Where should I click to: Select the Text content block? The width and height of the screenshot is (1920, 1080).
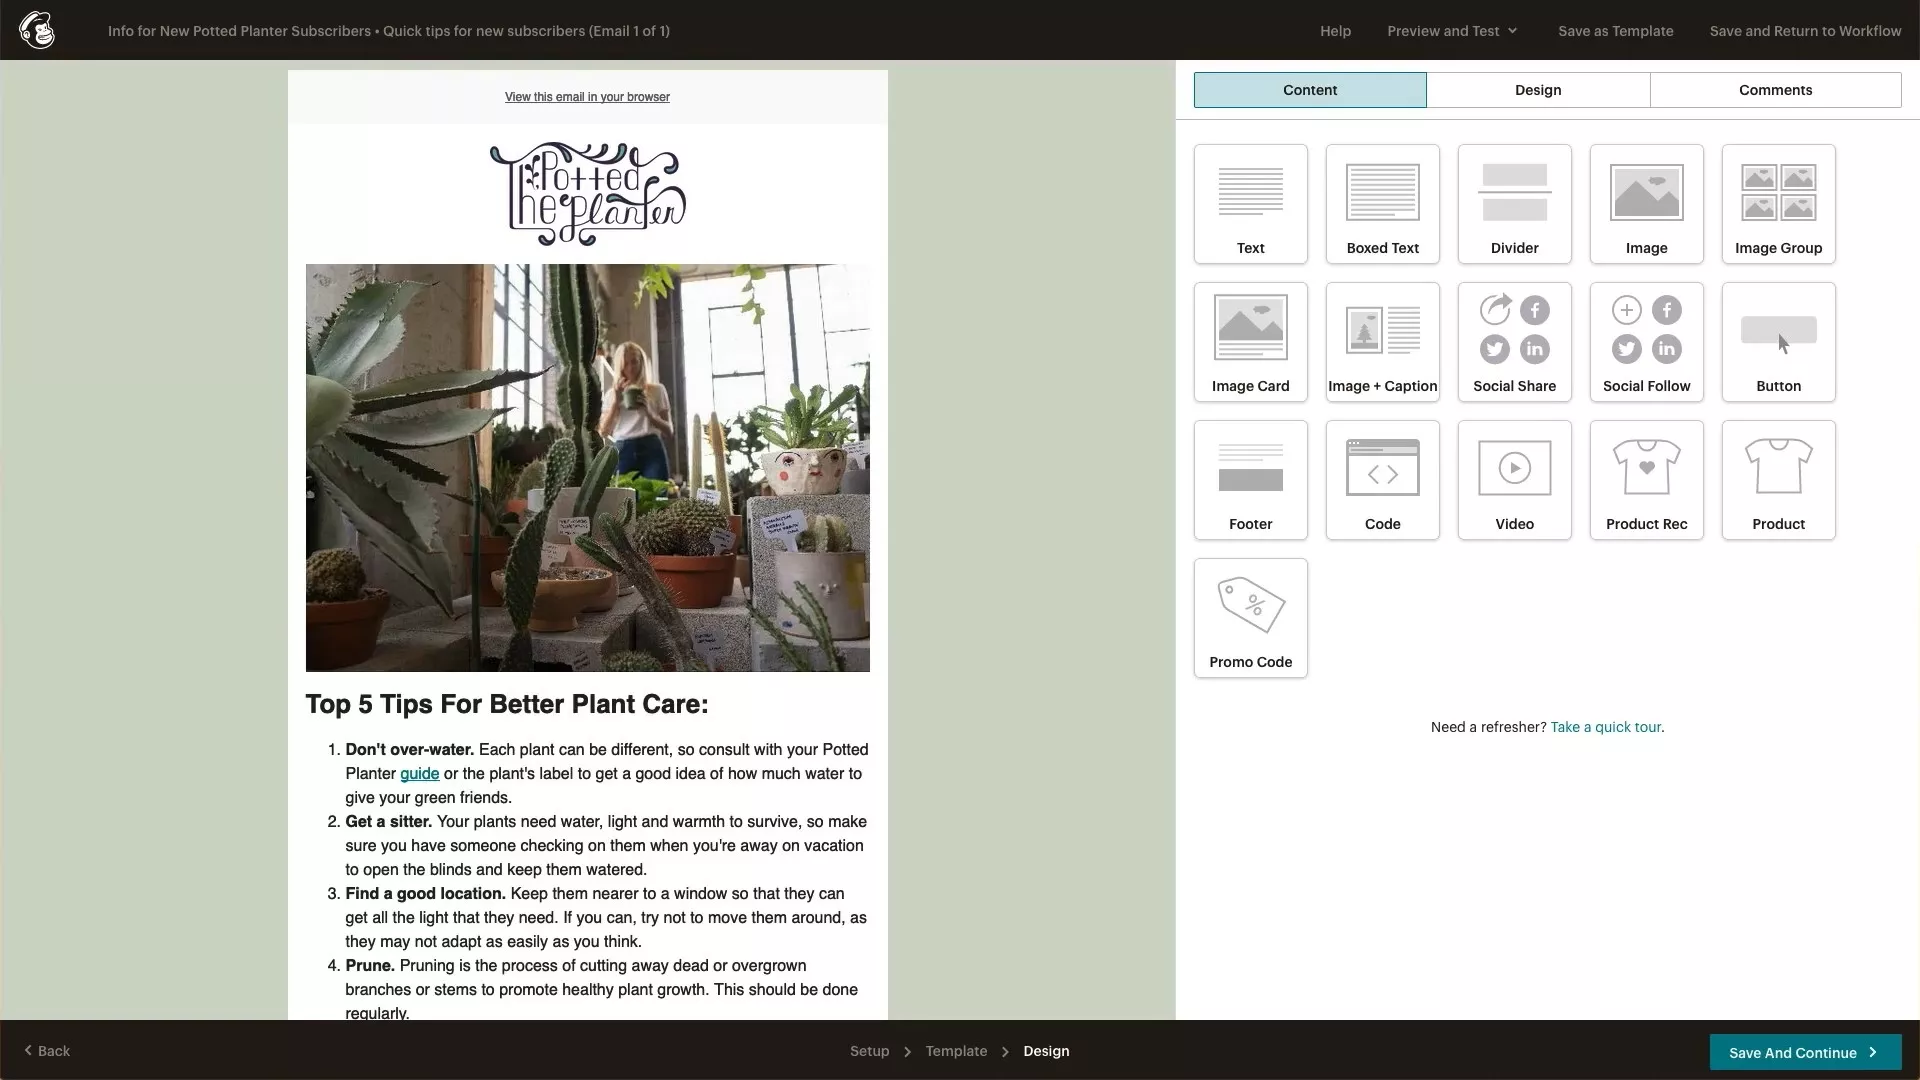(x=1250, y=204)
